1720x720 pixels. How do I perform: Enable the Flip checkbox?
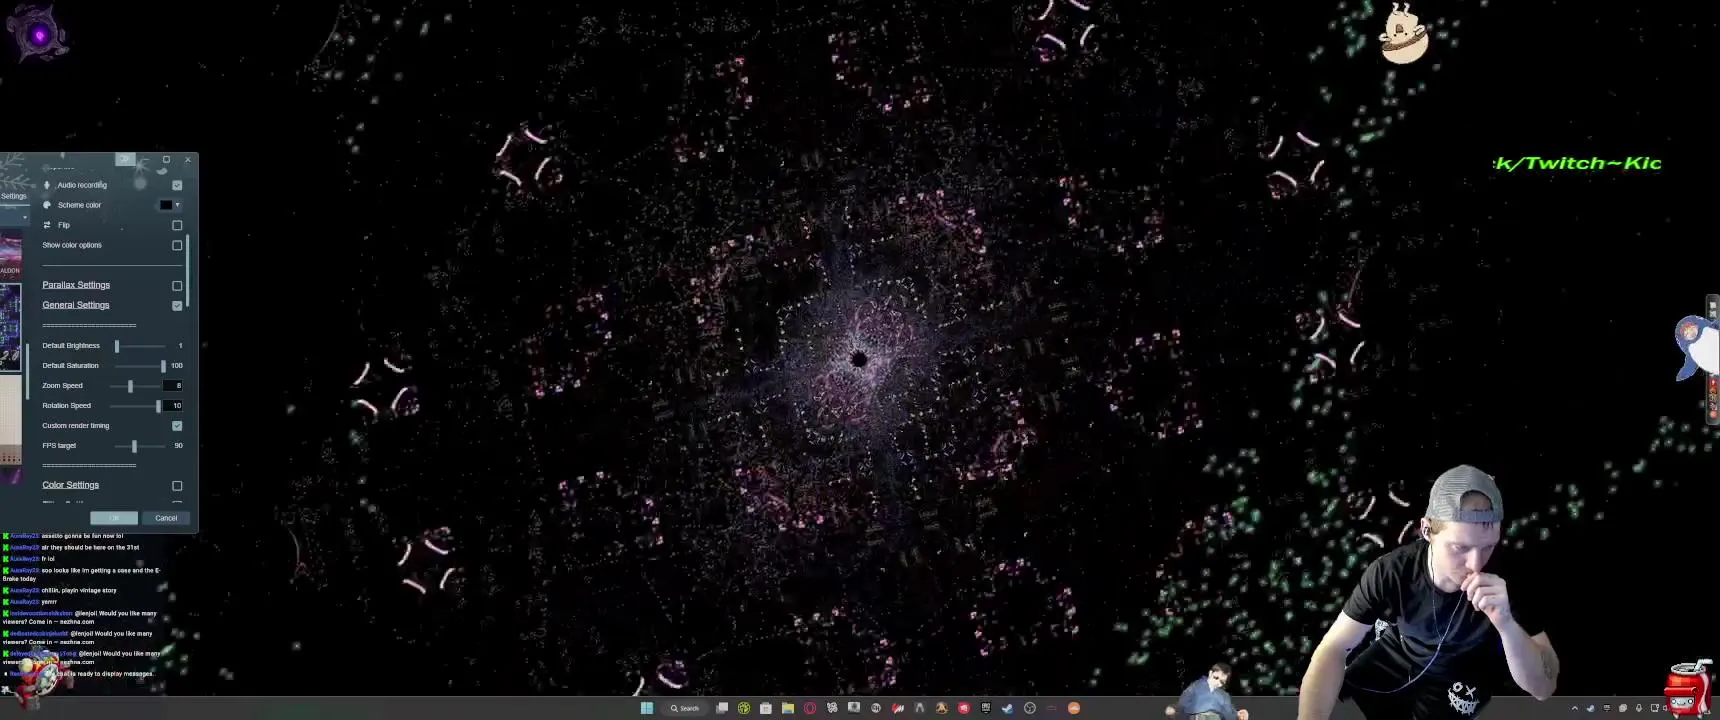click(x=177, y=225)
